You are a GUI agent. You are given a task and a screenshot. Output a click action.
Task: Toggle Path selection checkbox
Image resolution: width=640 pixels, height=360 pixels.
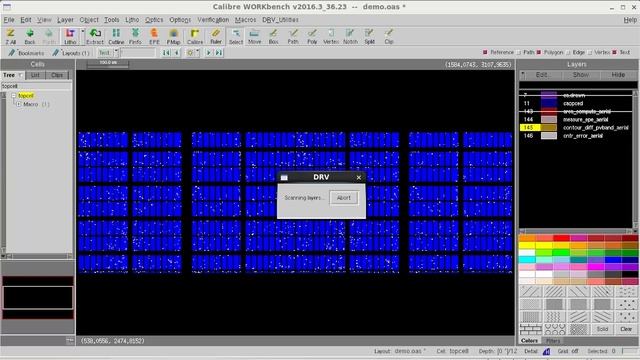click(519, 52)
